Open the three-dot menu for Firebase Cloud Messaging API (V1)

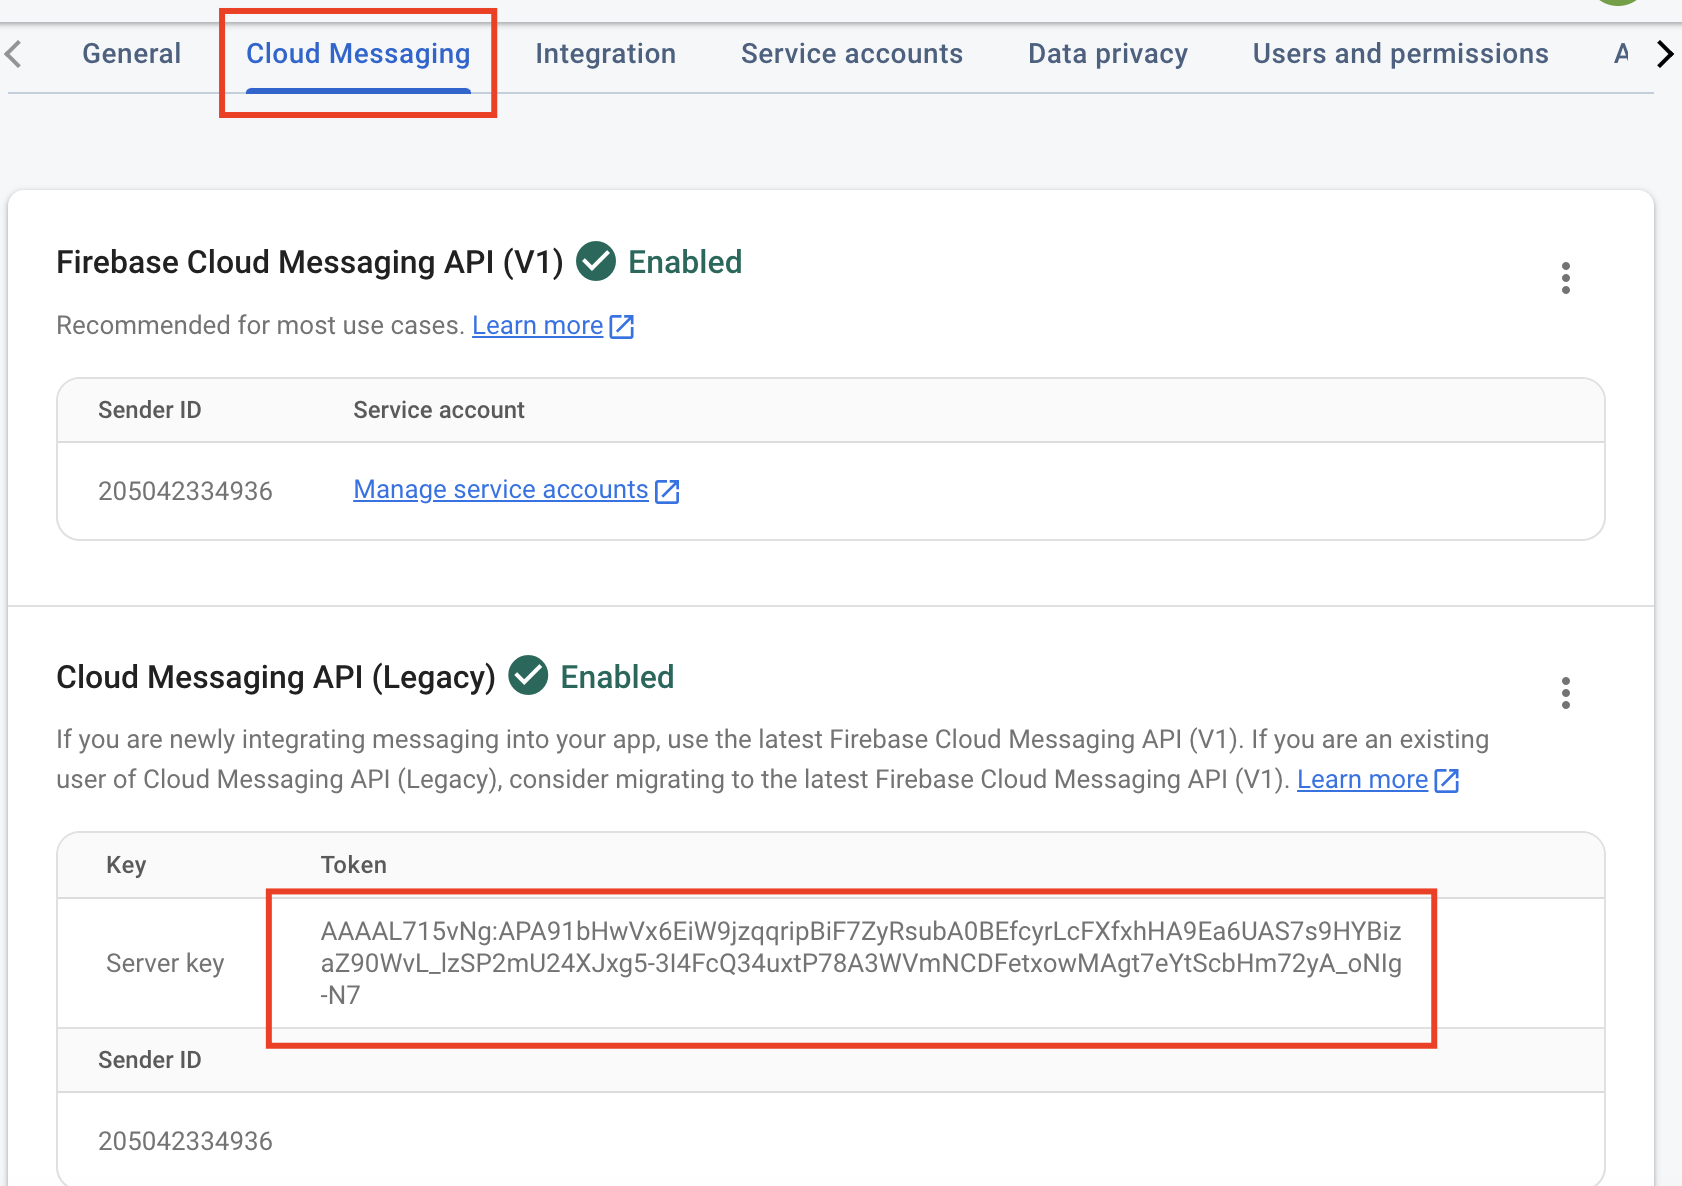[x=1565, y=279]
